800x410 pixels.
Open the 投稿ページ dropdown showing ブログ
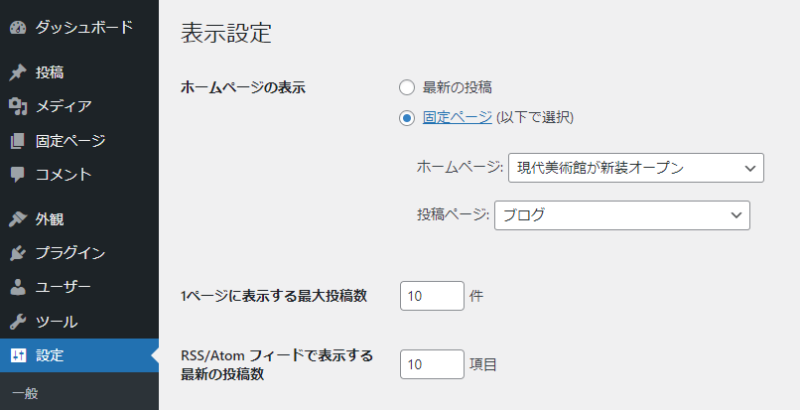[622, 215]
